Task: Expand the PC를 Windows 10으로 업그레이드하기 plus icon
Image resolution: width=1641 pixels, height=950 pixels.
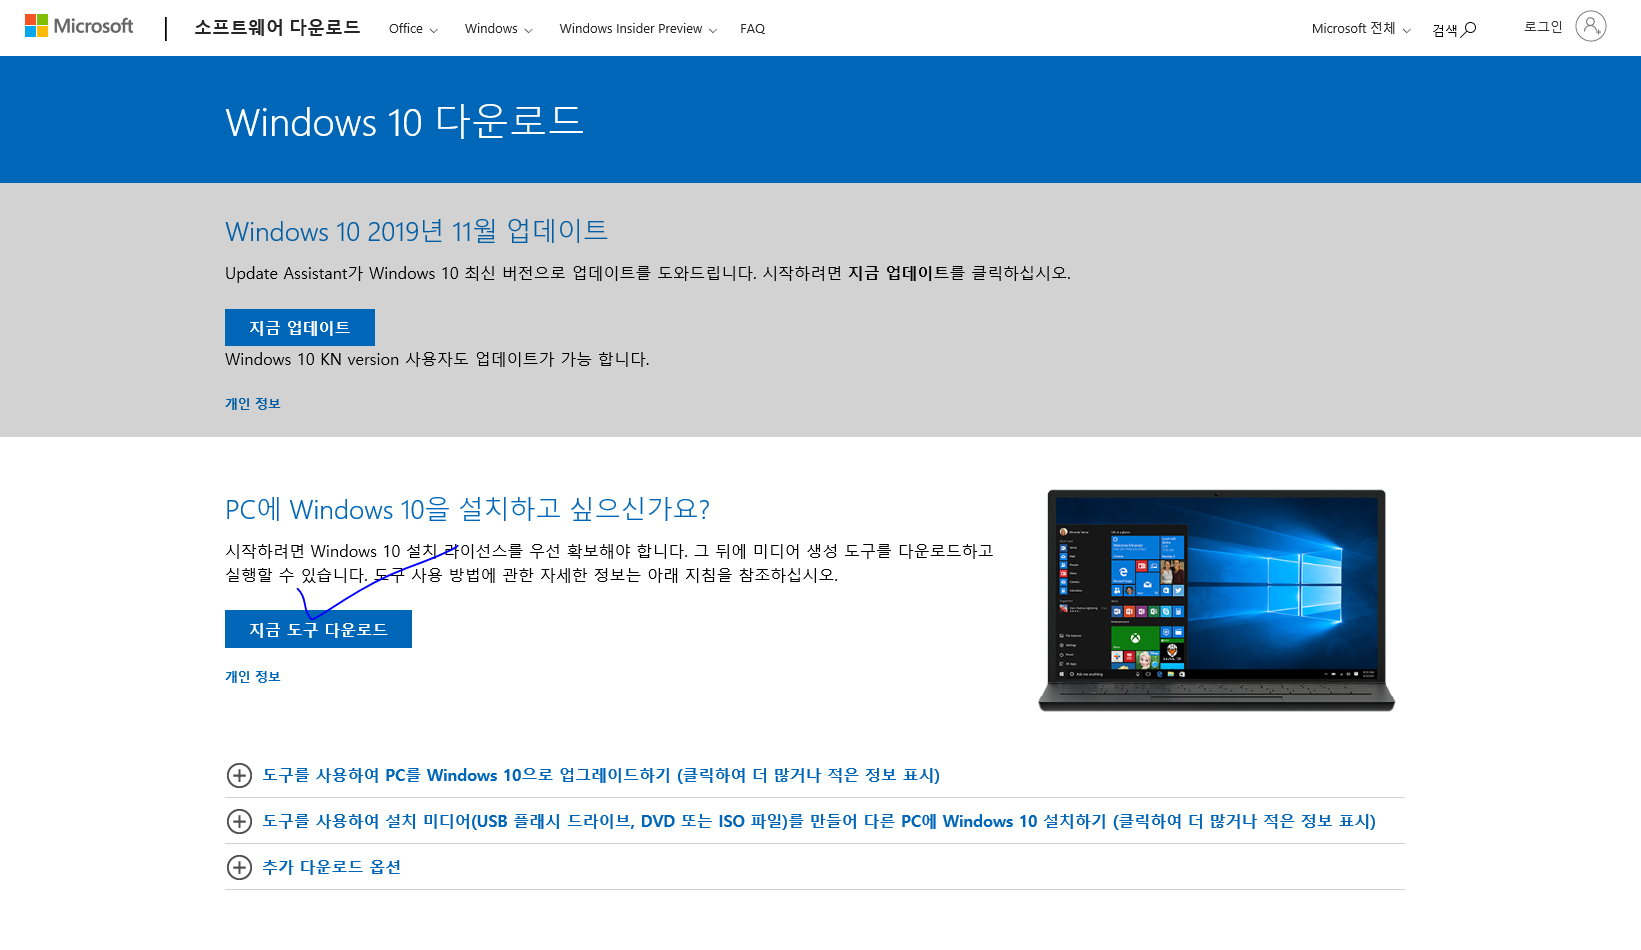Action: (x=239, y=775)
